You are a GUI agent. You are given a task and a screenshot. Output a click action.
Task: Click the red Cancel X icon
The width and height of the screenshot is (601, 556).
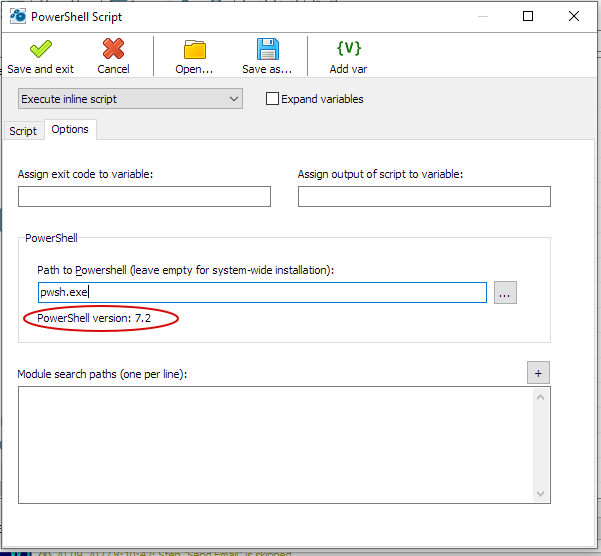point(113,50)
